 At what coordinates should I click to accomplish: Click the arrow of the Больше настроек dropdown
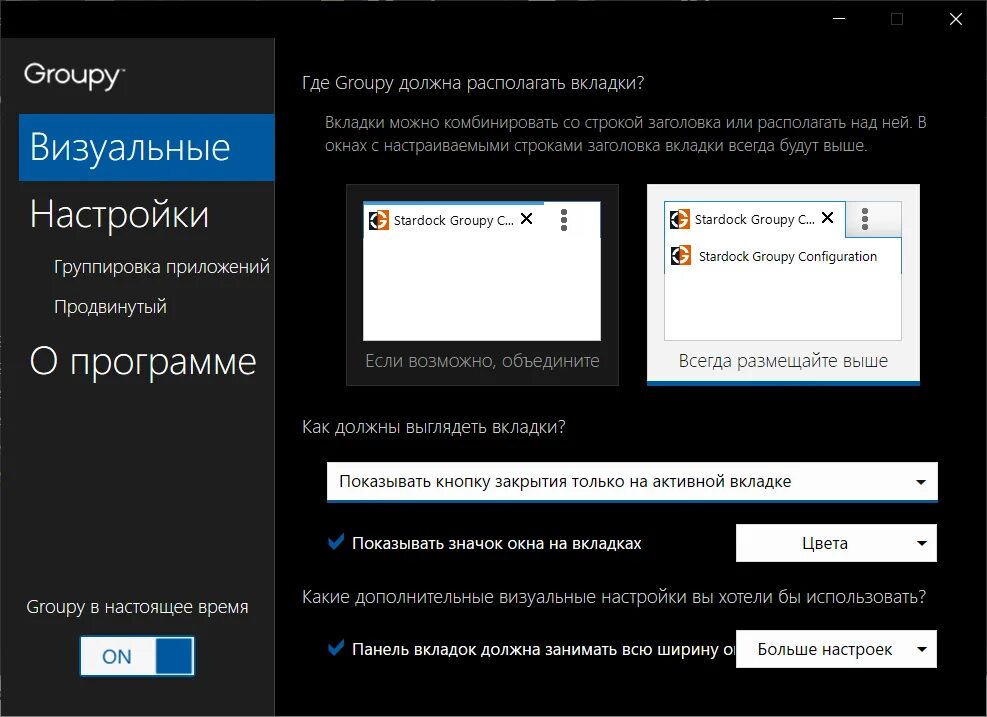(922, 650)
